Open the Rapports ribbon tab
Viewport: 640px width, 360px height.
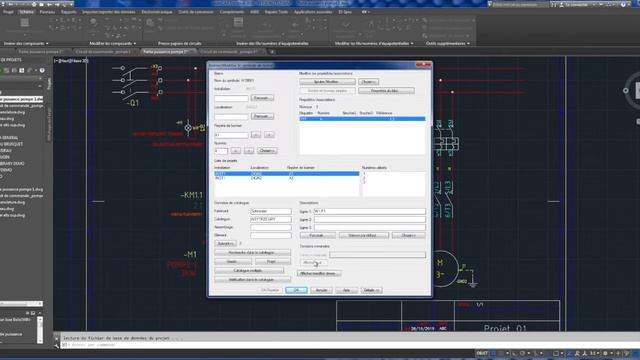point(69,12)
